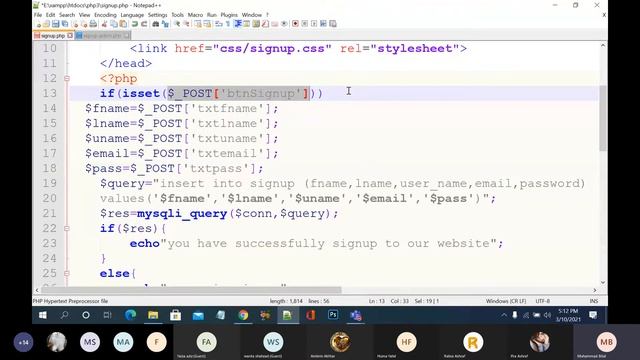Click the horizontal scrollbar right arrow
The height and width of the screenshot is (360, 640).
(595, 290)
